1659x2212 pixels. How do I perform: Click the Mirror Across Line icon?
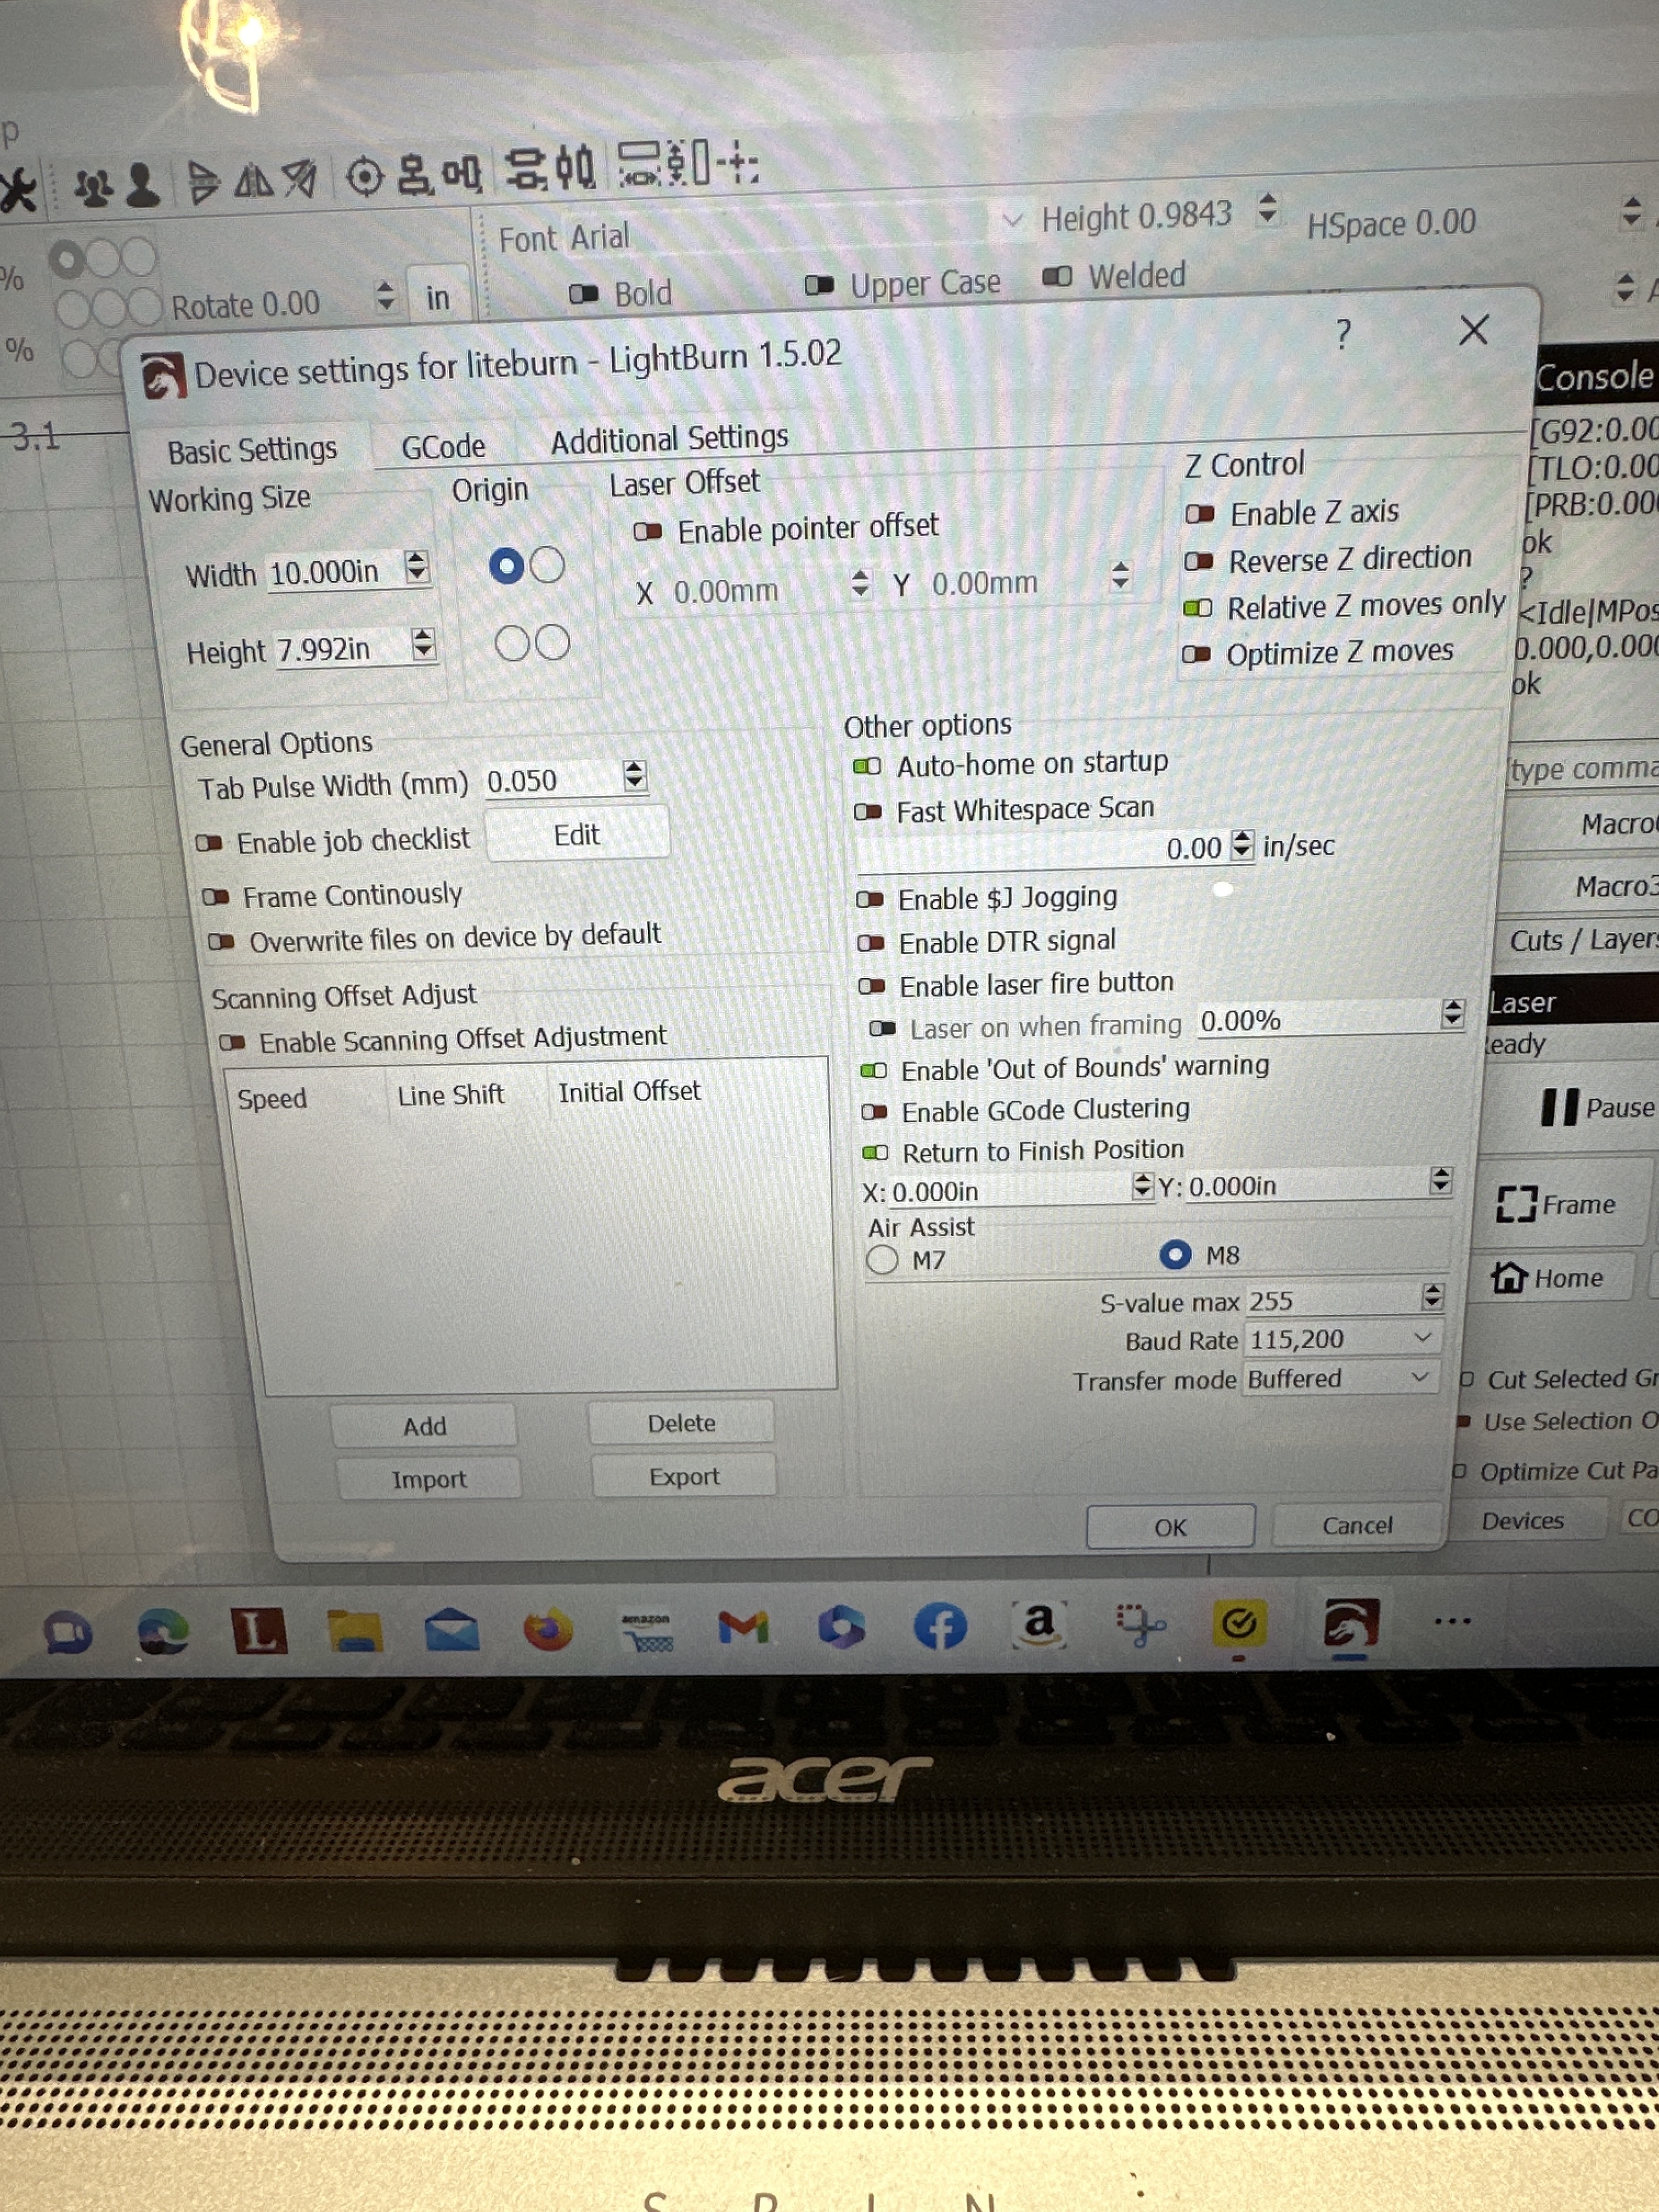point(299,179)
